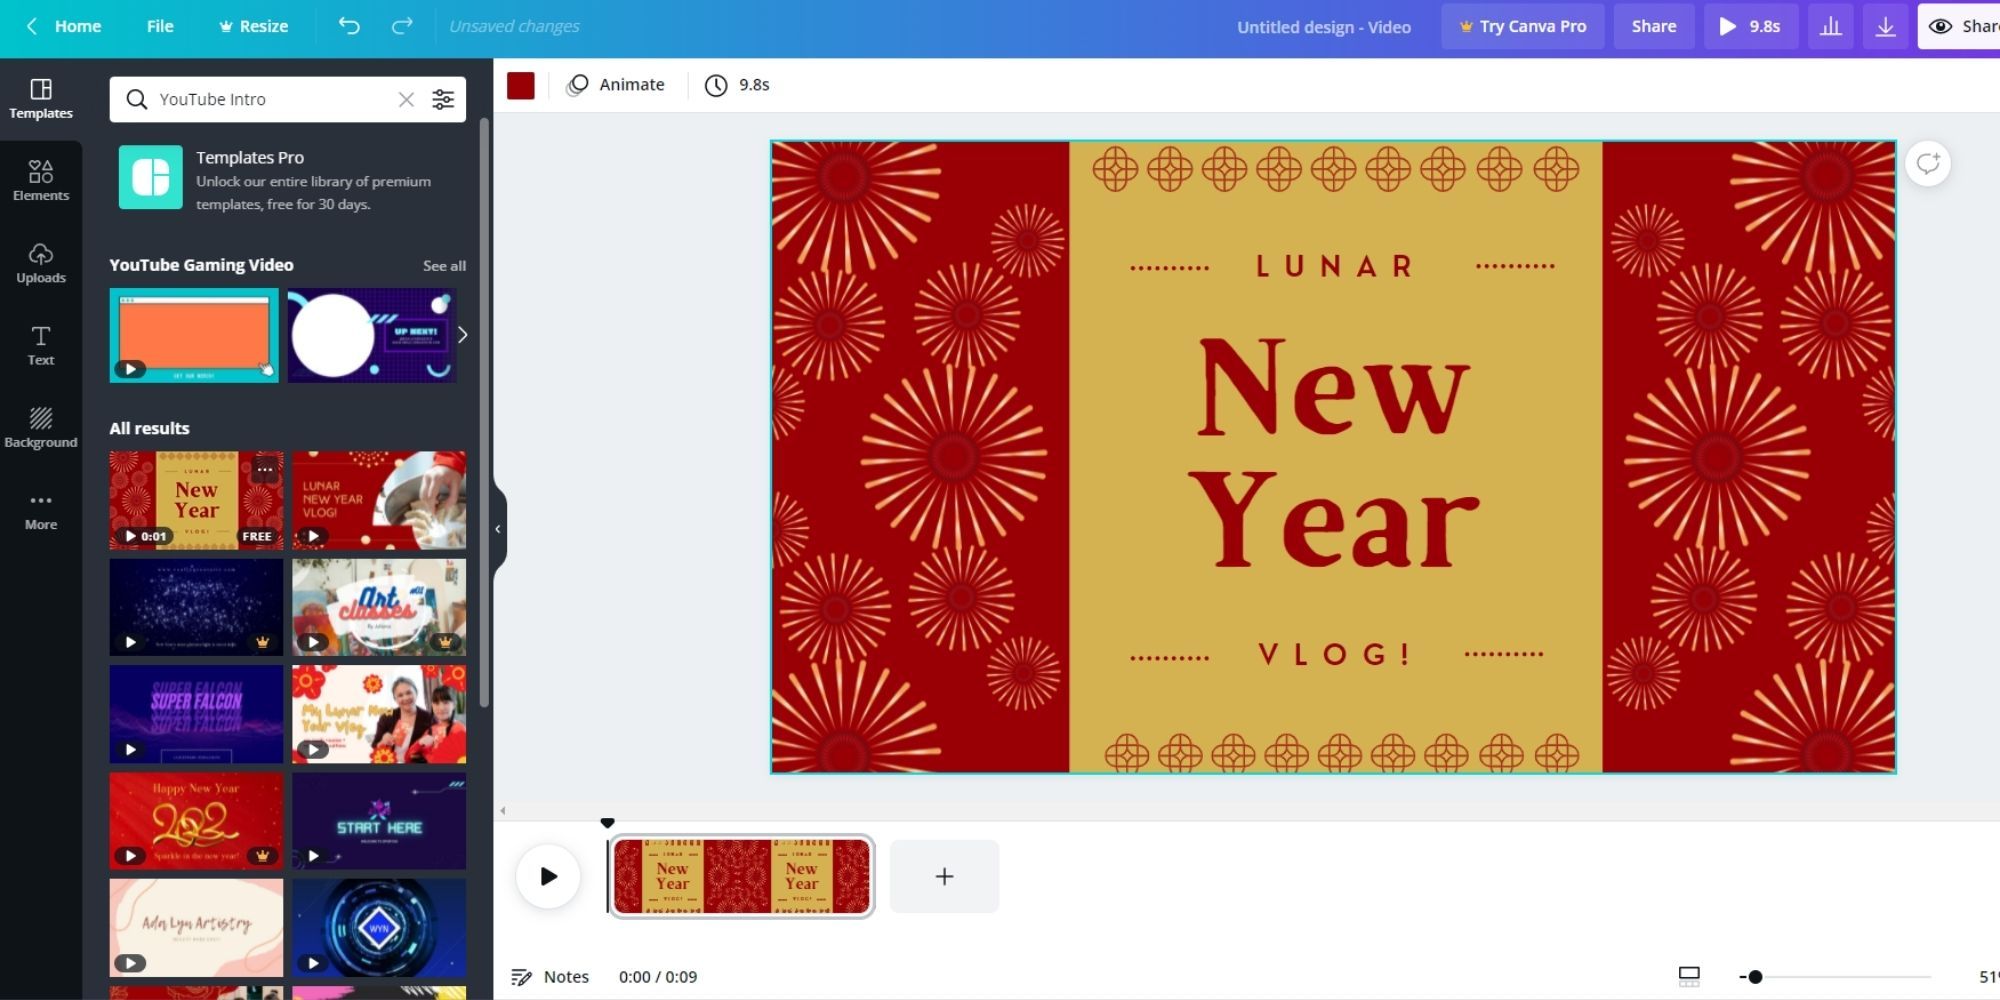The image size is (2000, 1000).
Task: Download the design
Action: point(1886,26)
